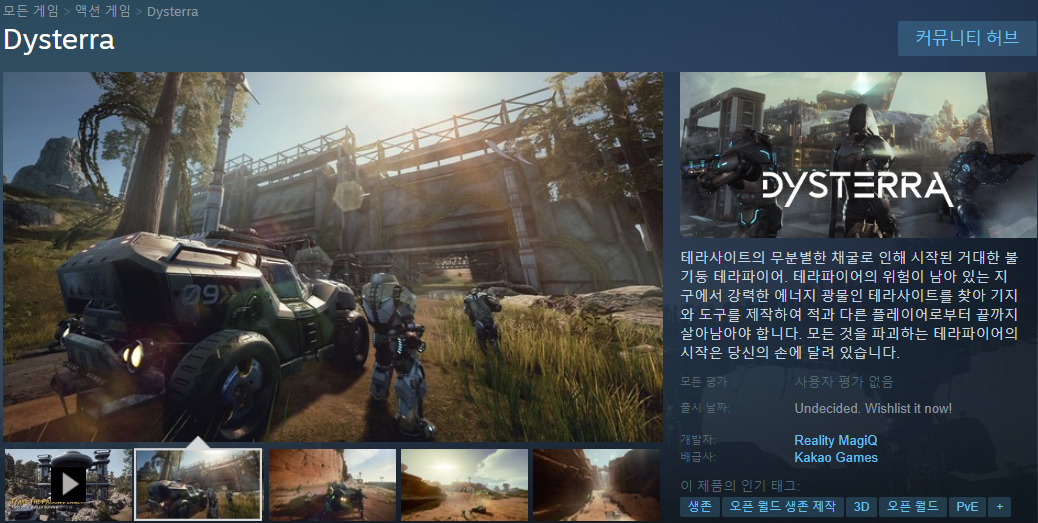Viewport: 1038px width, 523px height.
Task: Open the 커뮤니티 허브 button
Action: [967, 38]
